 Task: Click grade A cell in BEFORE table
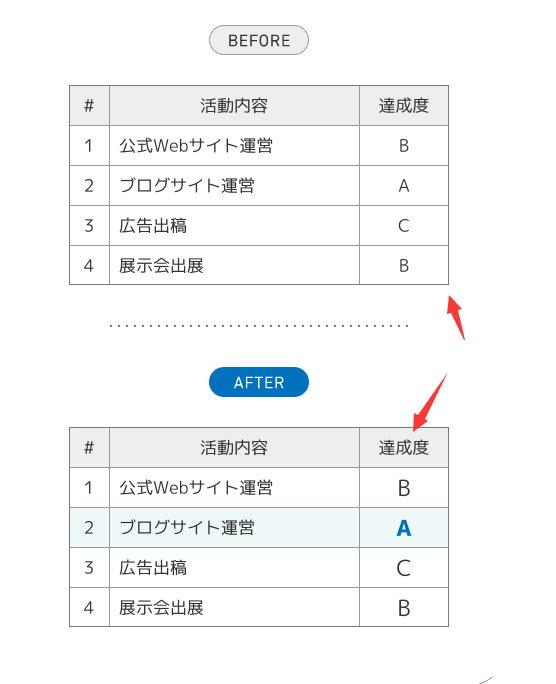404,186
